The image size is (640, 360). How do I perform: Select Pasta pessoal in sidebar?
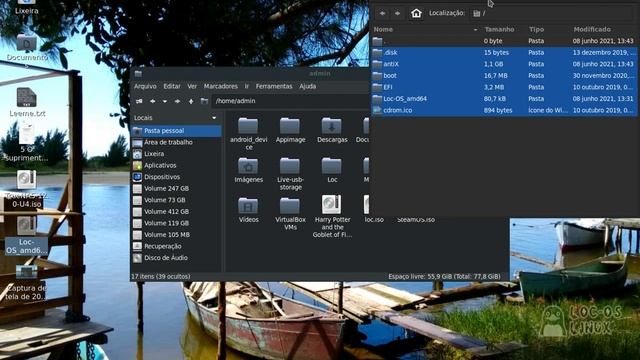tap(176, 131)
